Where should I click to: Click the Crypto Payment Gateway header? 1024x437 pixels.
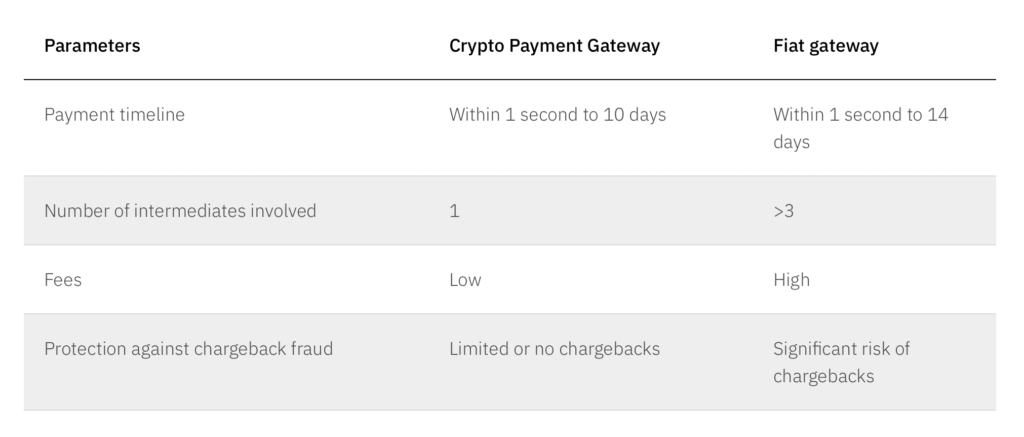[554, 46]
